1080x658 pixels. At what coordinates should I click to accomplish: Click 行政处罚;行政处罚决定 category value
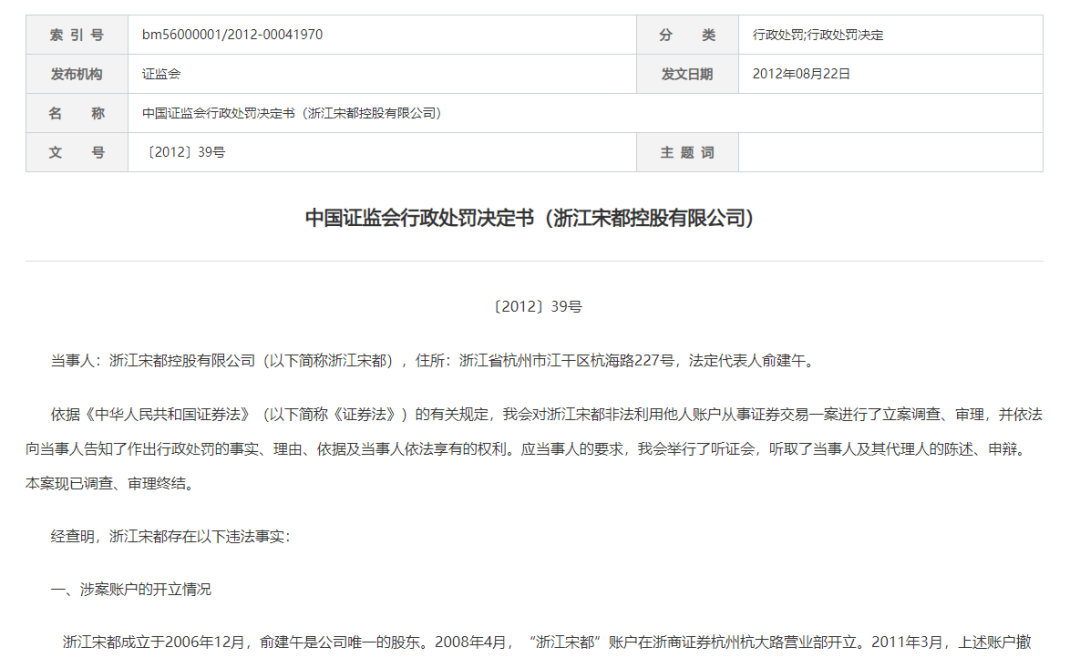[x=818, y=34]
